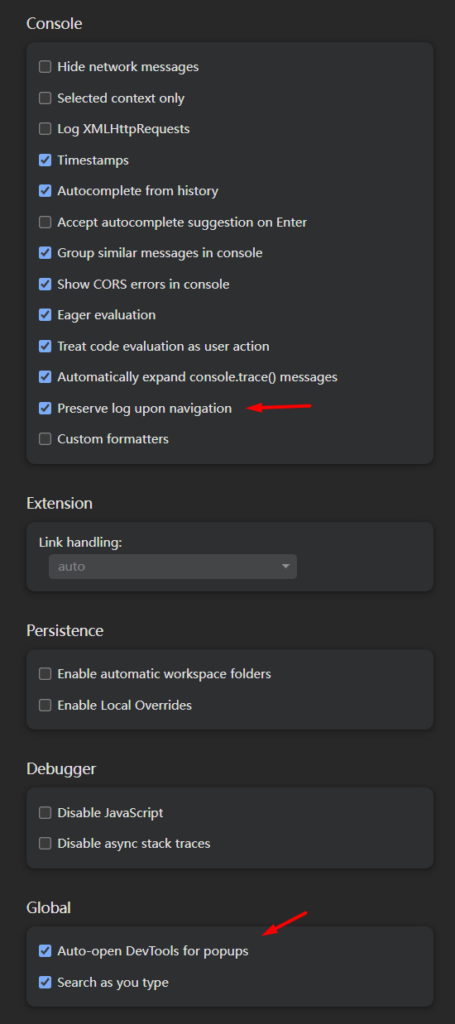
Task: Enable Accept autocomplete suggestion on Enter
Action: [45, 222]
